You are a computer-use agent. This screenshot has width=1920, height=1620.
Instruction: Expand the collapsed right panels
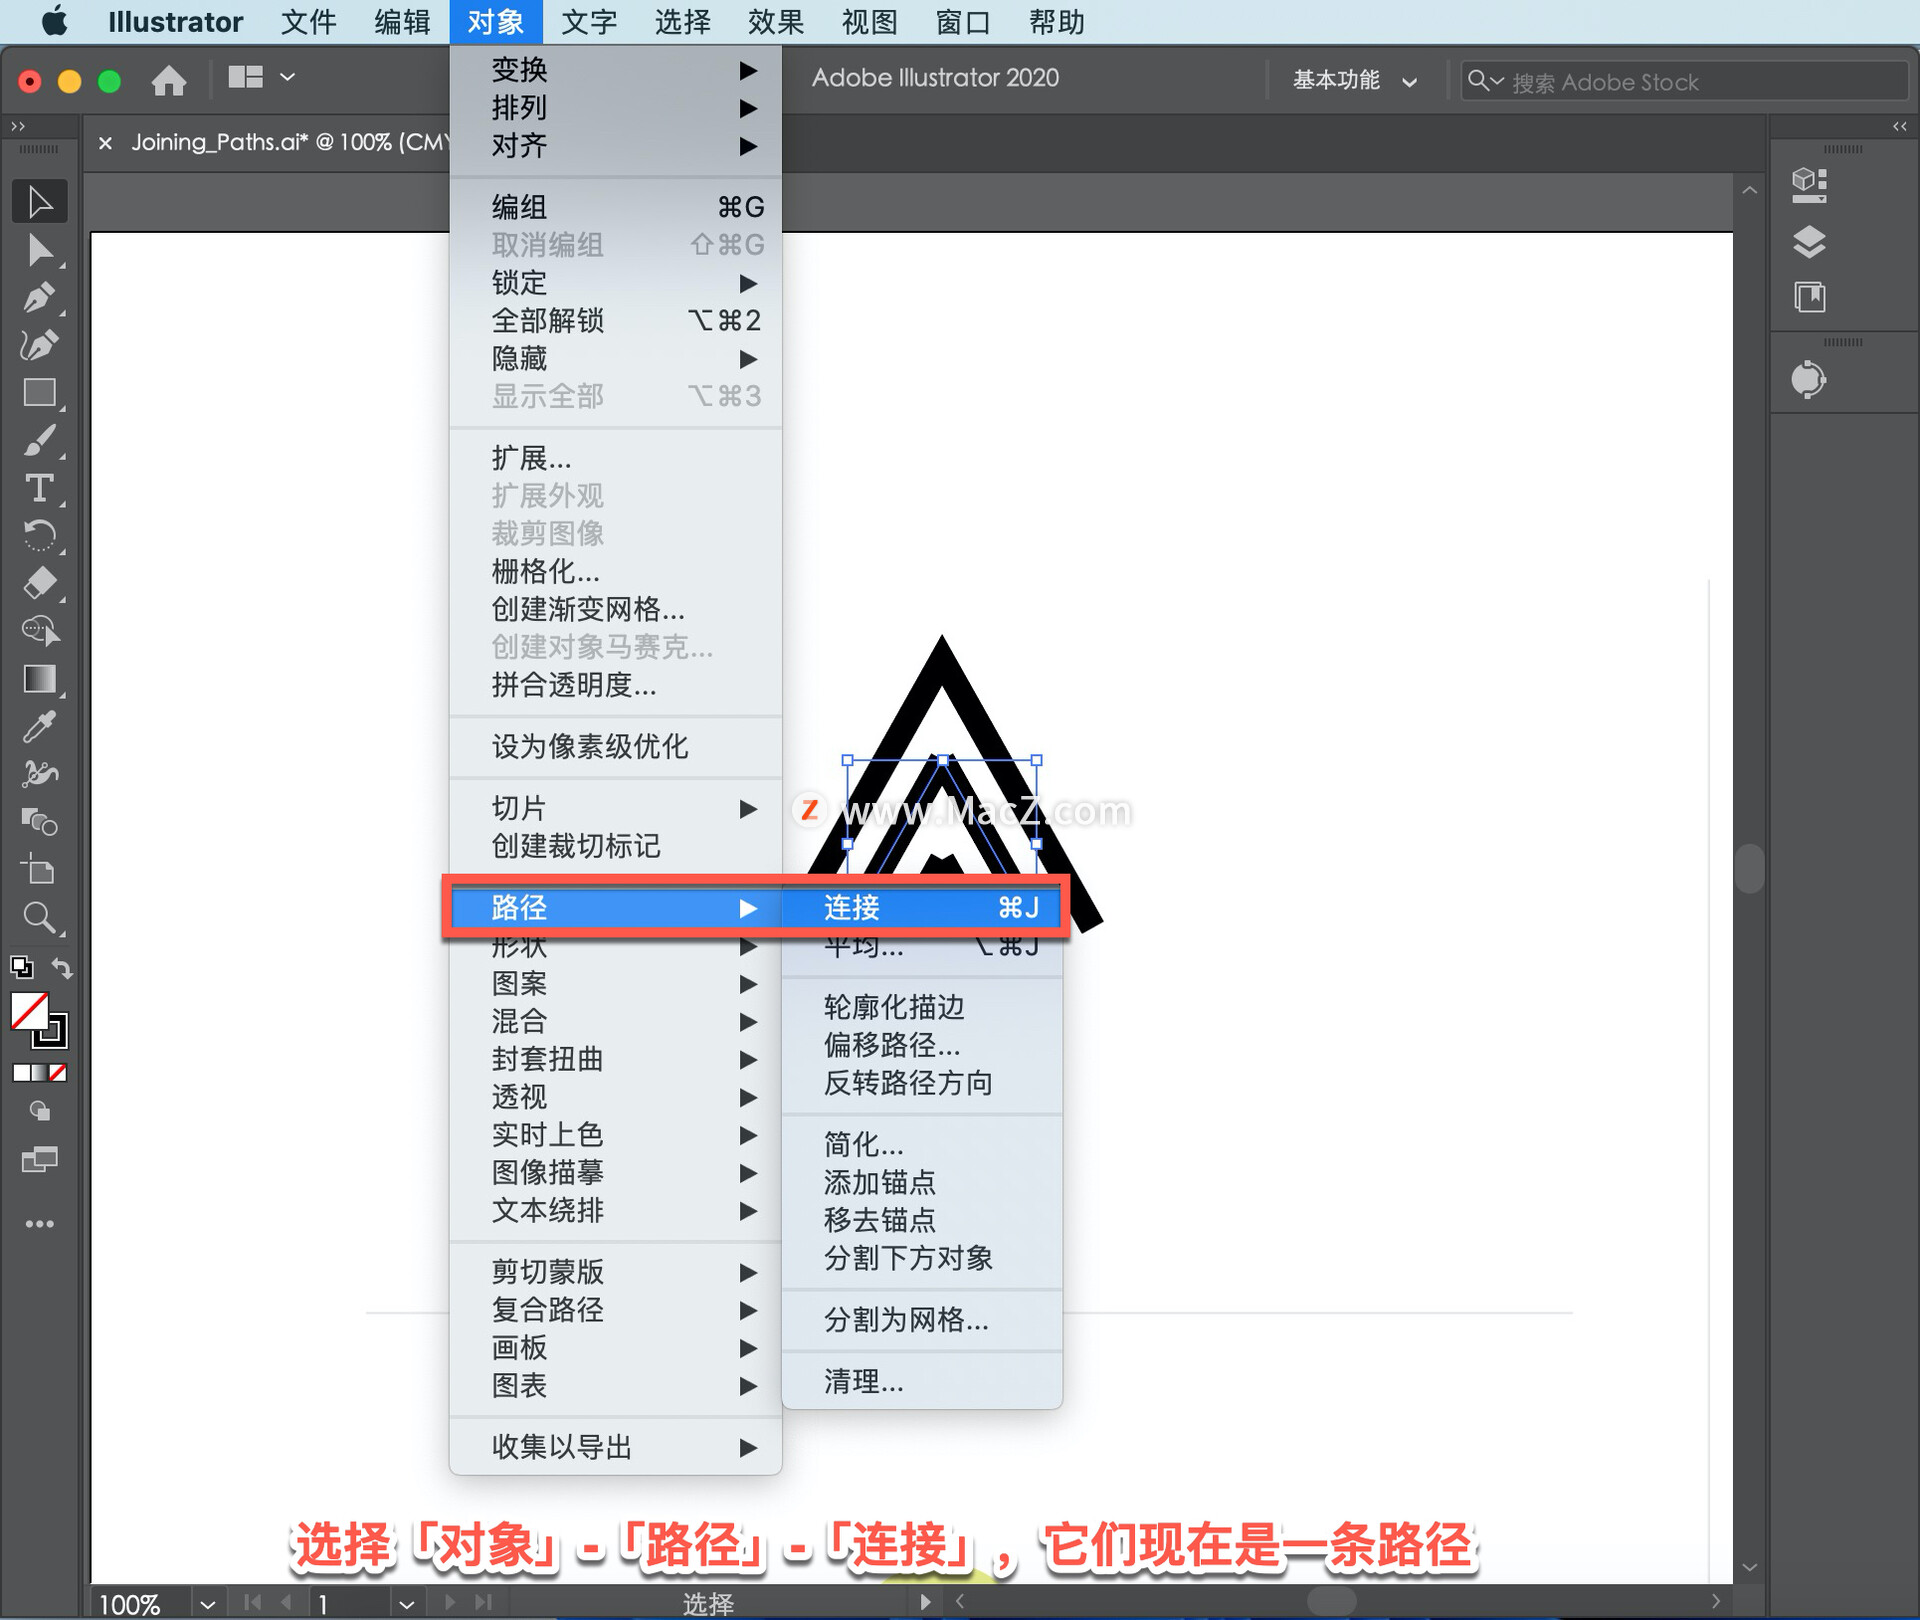(x=1899, y=126)
